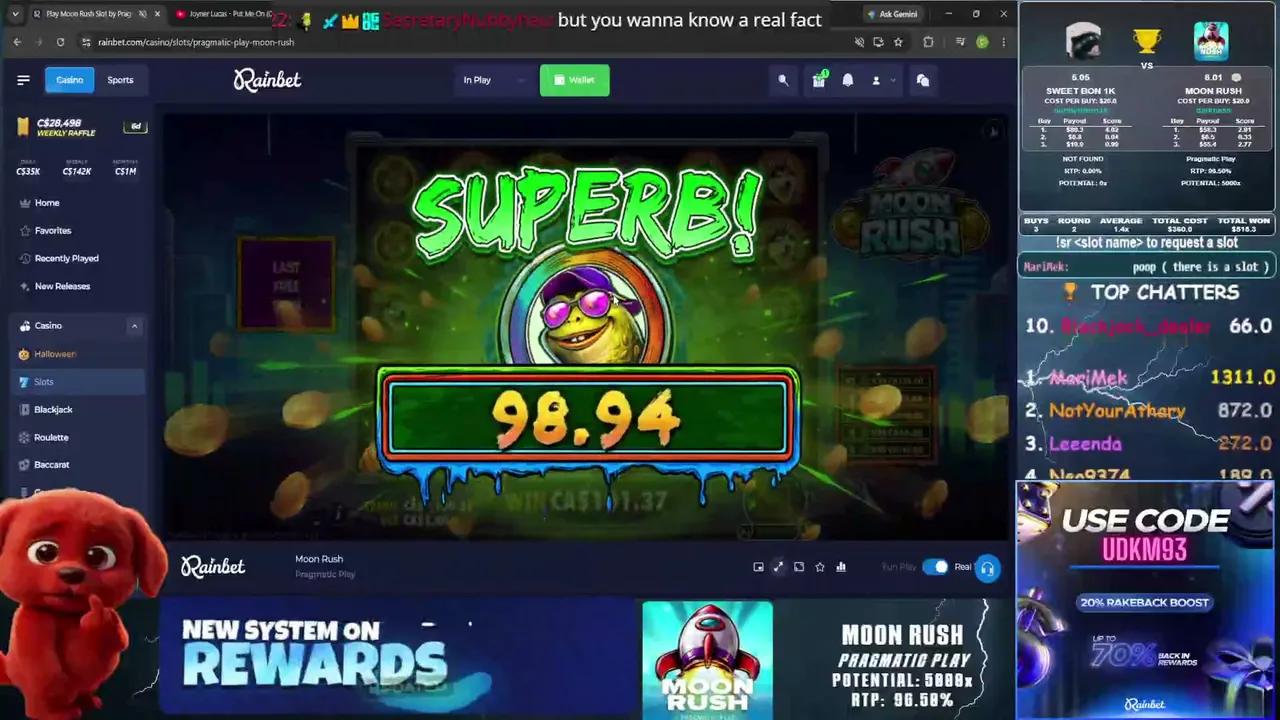This screenshot has width=1280, height=720.
Task: Click the search magnifier icon
Action: coord(783,80)
